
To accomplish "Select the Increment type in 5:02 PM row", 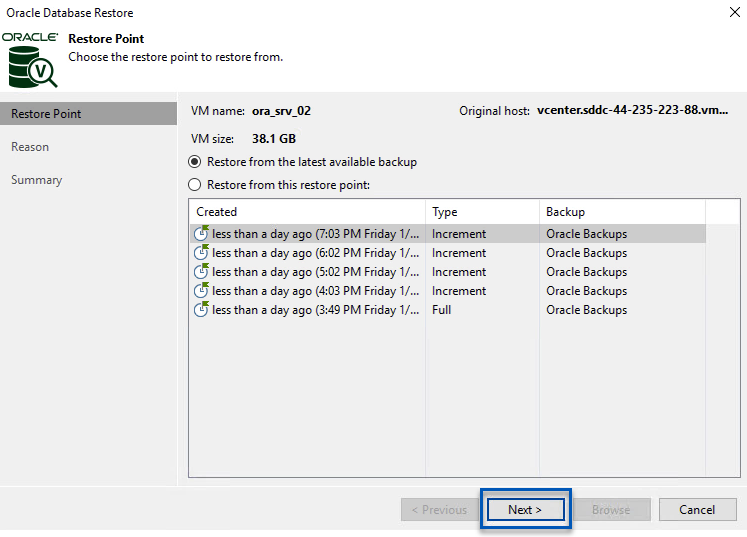I will point(459,272).
